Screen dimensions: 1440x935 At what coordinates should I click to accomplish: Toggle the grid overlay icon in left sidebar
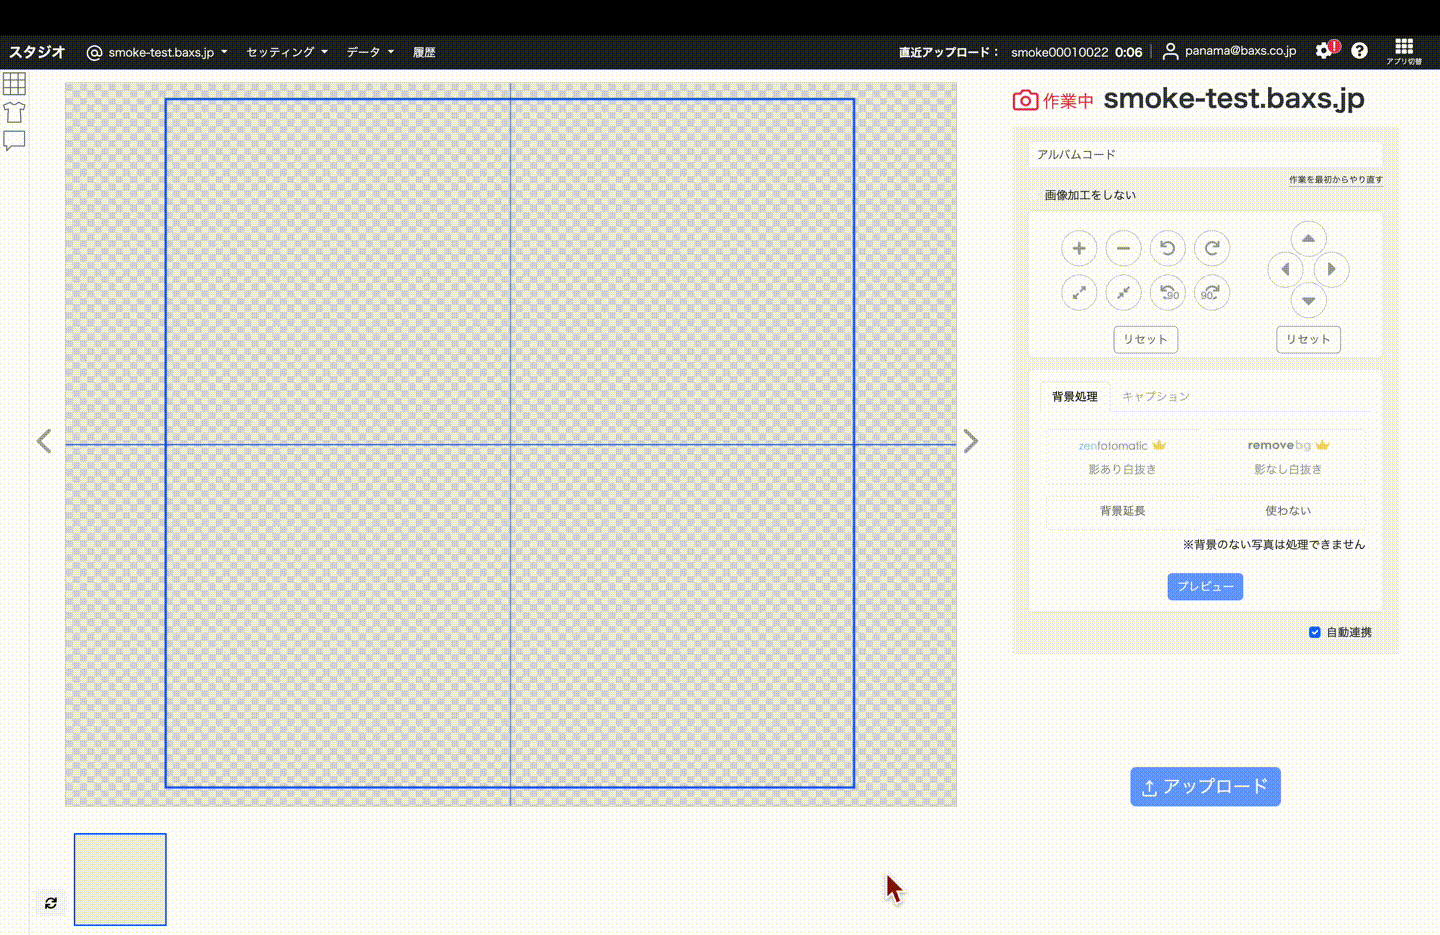point(14,84)
